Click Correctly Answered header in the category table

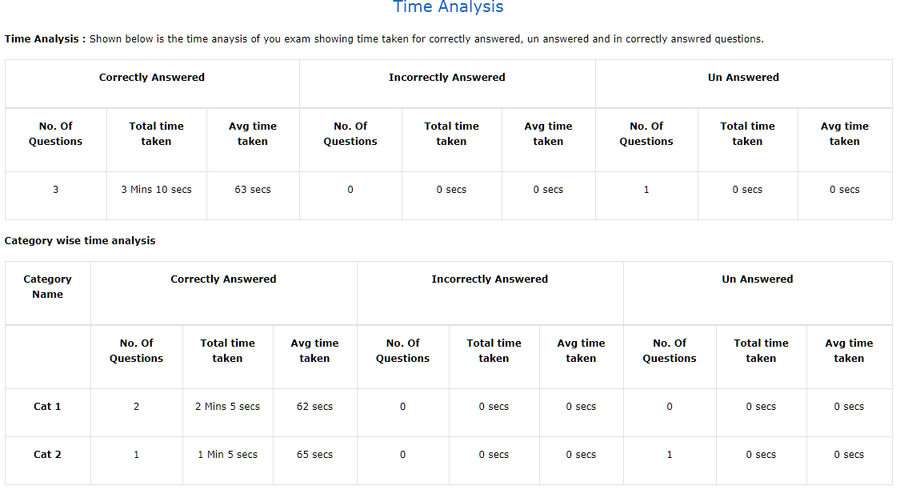coord(223,280)
